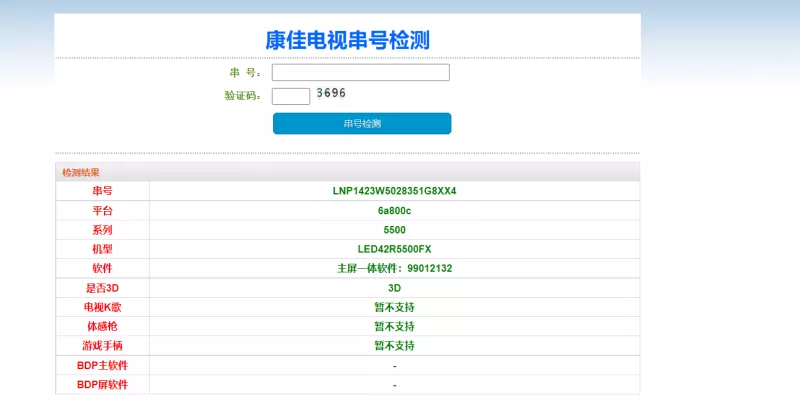Click the 电视K歌 row label
The width and height of the screenshot is (800, 408).
click(x=102, y=308)
